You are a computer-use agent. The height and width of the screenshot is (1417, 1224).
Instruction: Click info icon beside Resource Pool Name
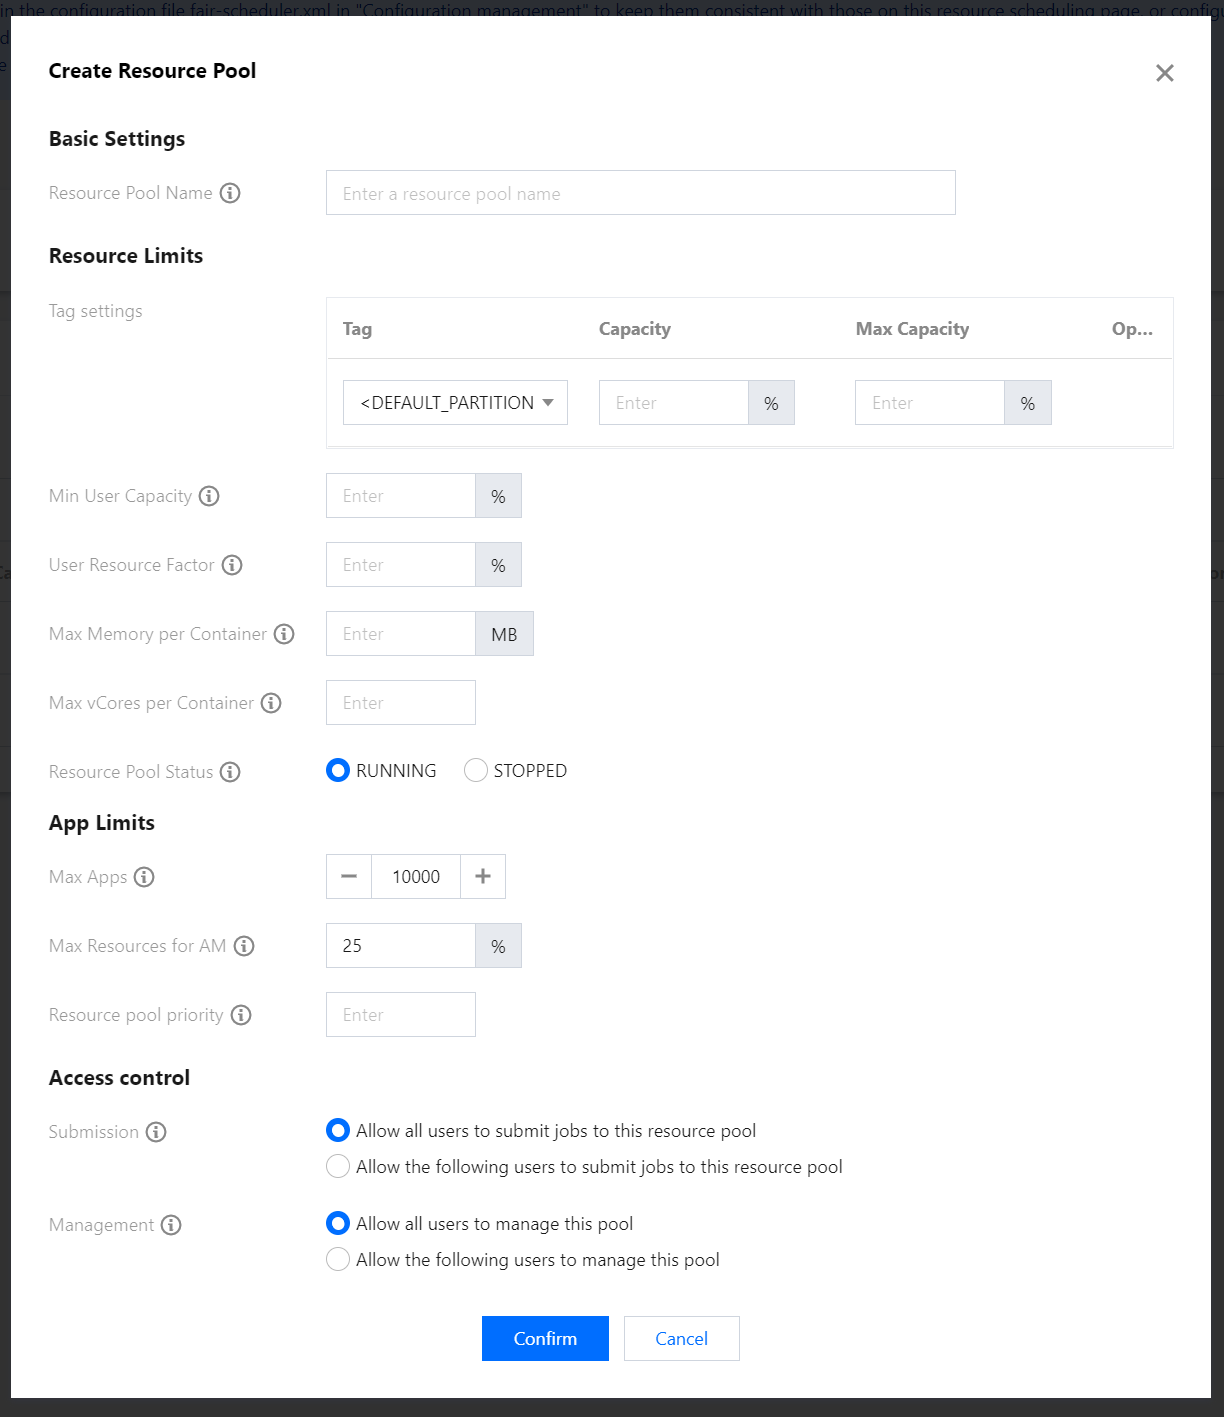[230, 193]
